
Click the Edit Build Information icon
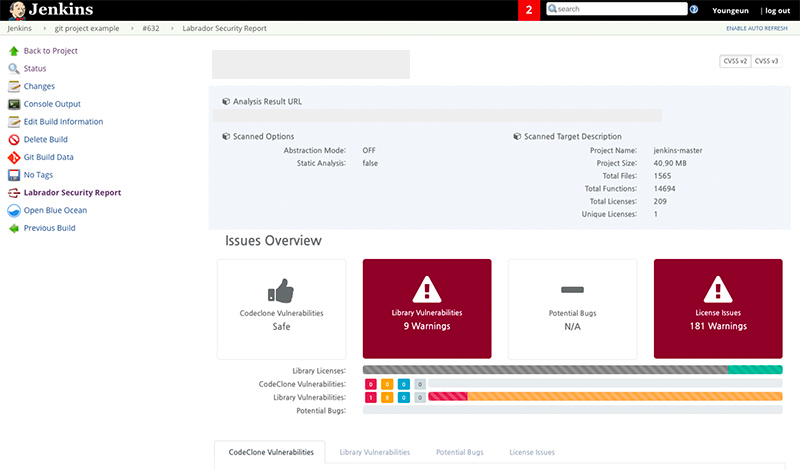14,122
